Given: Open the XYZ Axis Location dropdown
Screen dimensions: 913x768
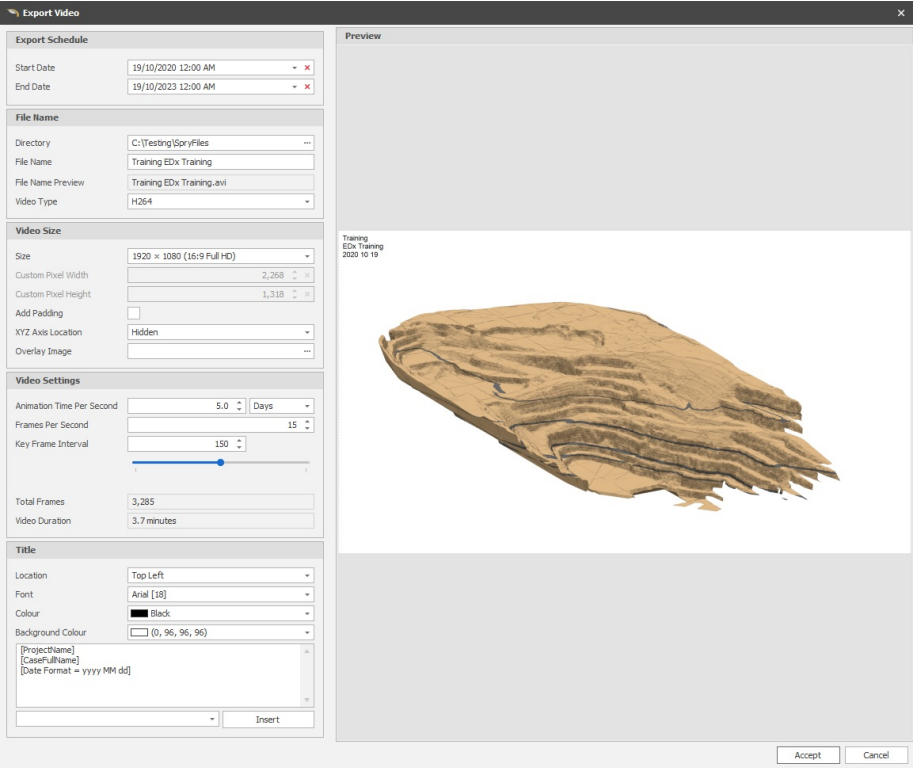Looking at the screenshot, I should tap(305, 331).
